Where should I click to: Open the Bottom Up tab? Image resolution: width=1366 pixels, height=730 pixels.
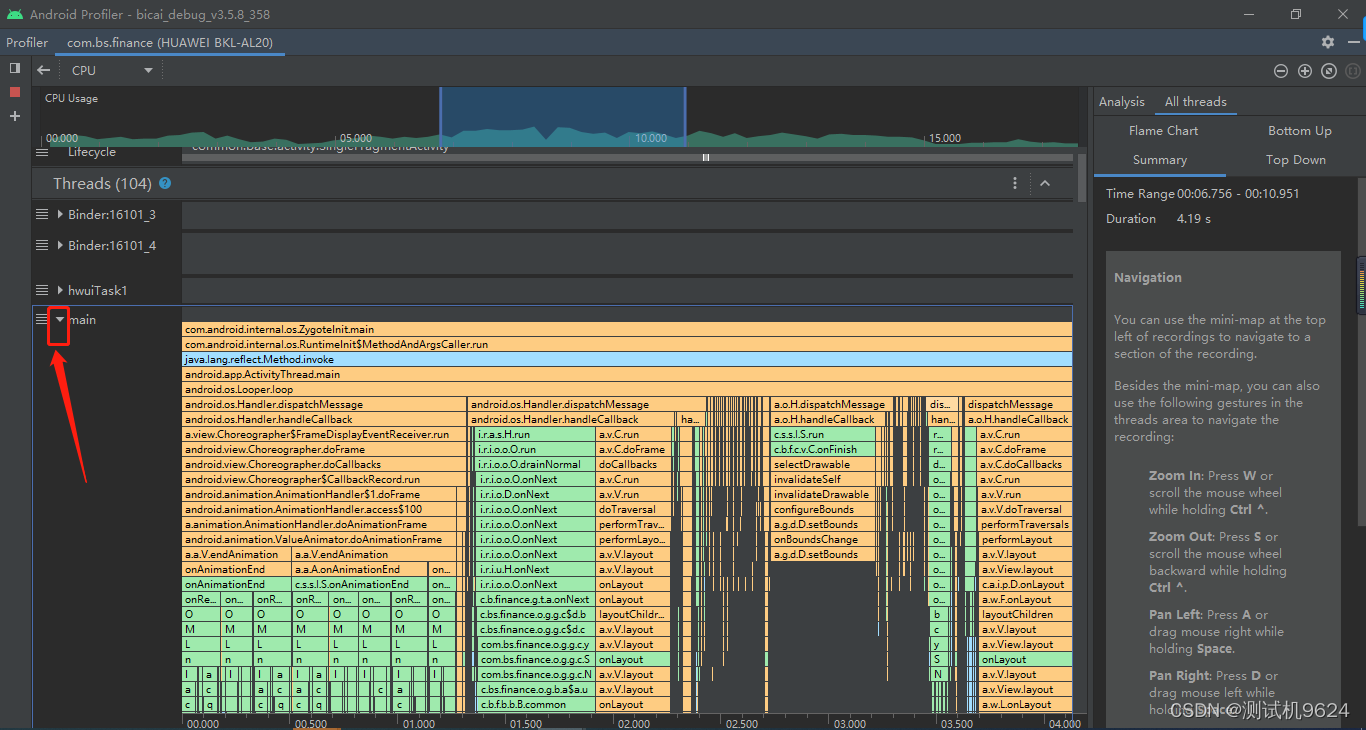coord(1299,130)
